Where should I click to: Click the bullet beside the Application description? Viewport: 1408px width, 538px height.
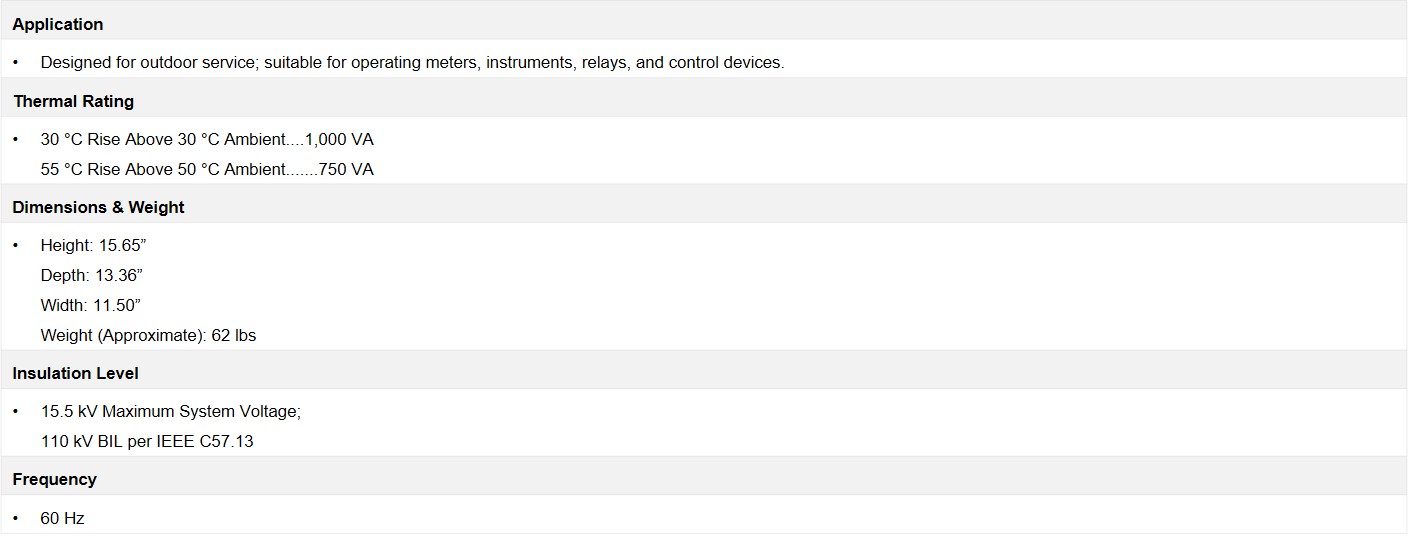[x=16, y=62]
